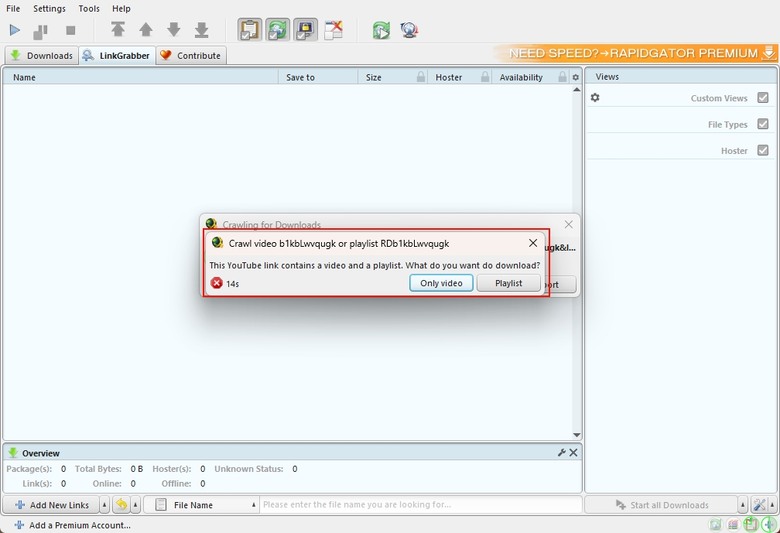780x533 pixels.
Task: Click the clipboard status bar icon
Action: (751, 524)
